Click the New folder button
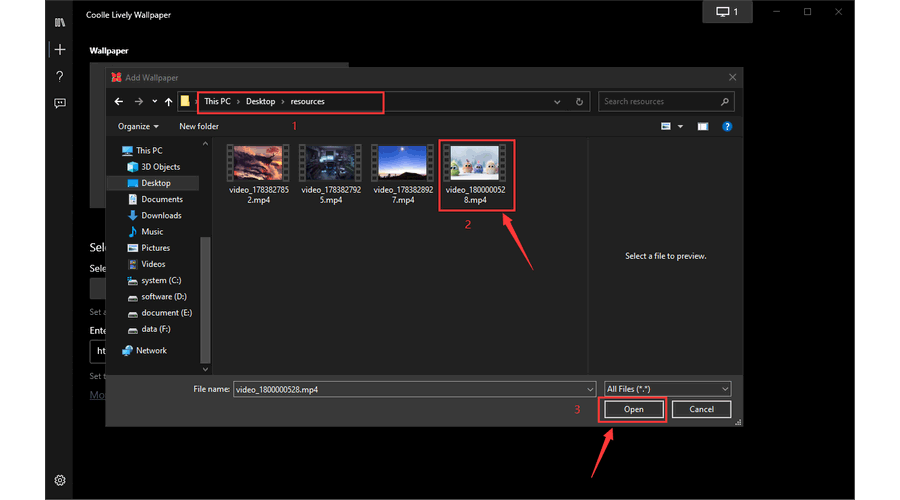The image size is (900, 500). (x=199, y=127)
